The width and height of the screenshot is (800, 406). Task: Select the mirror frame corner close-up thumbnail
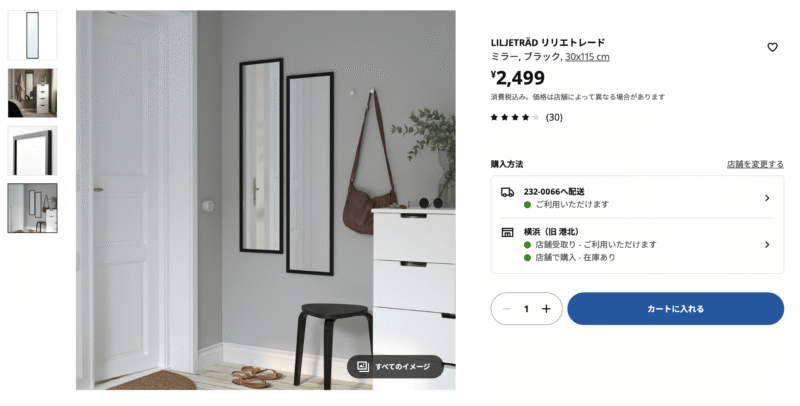[32, 150]
